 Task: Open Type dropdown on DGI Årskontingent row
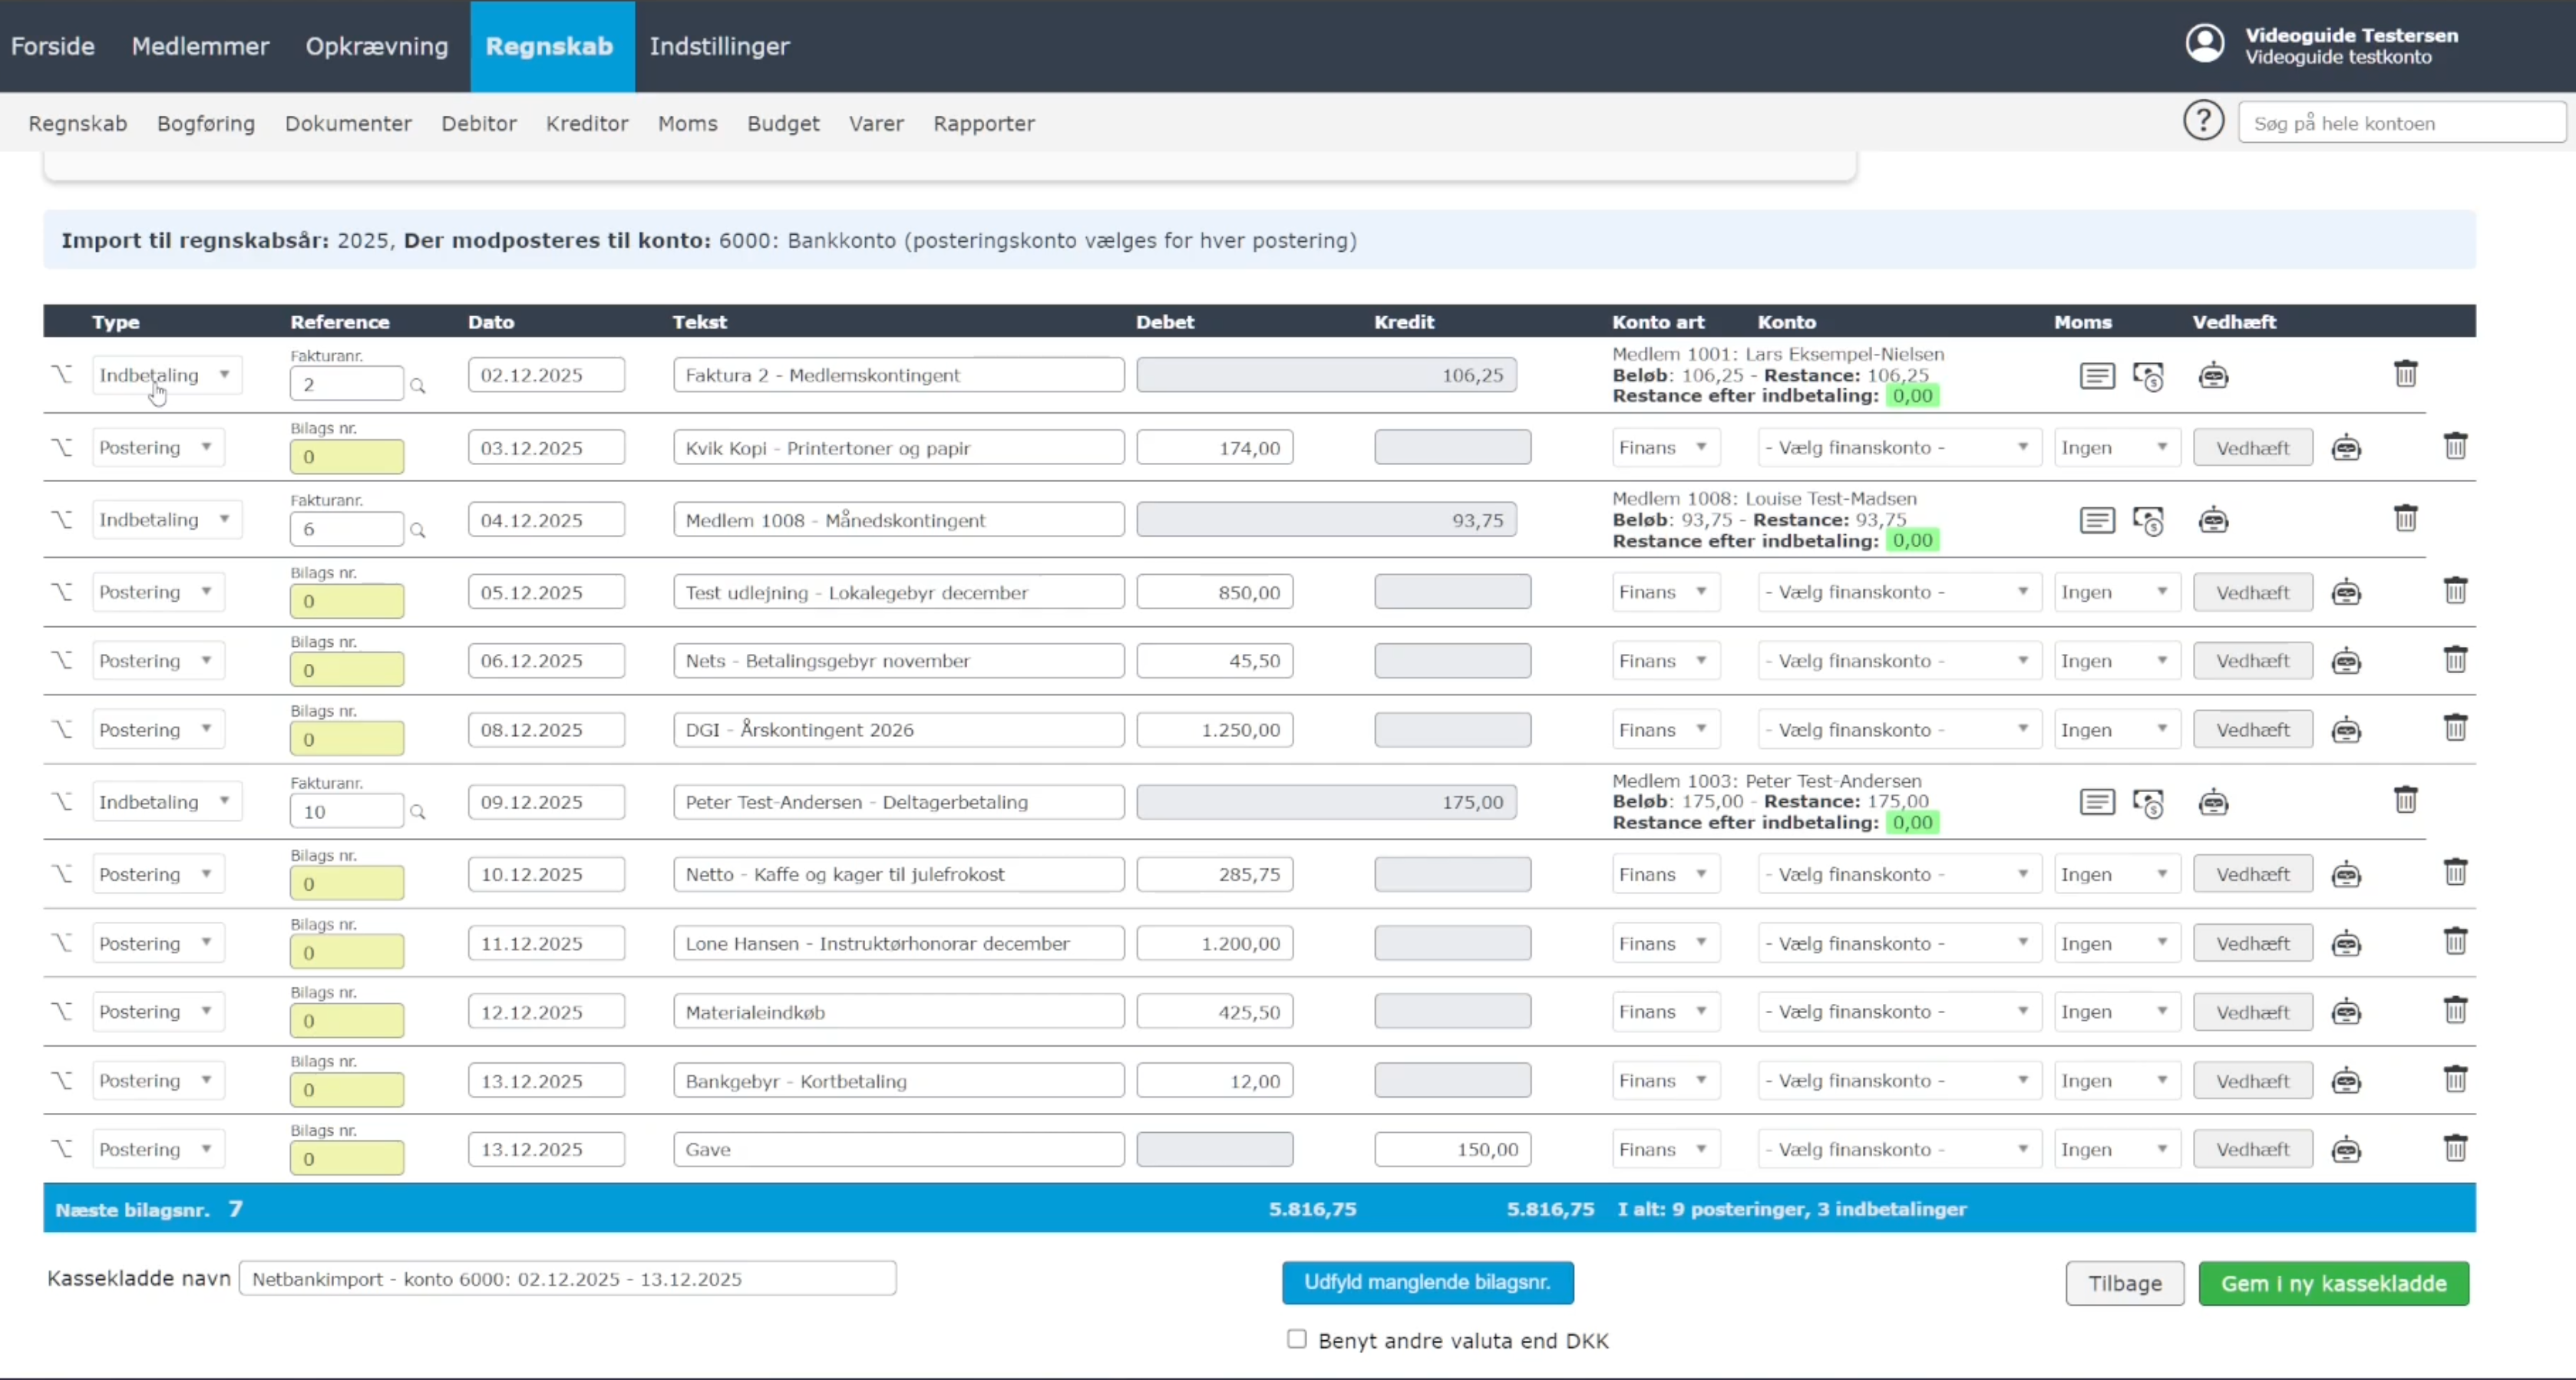tap(157, 729)
